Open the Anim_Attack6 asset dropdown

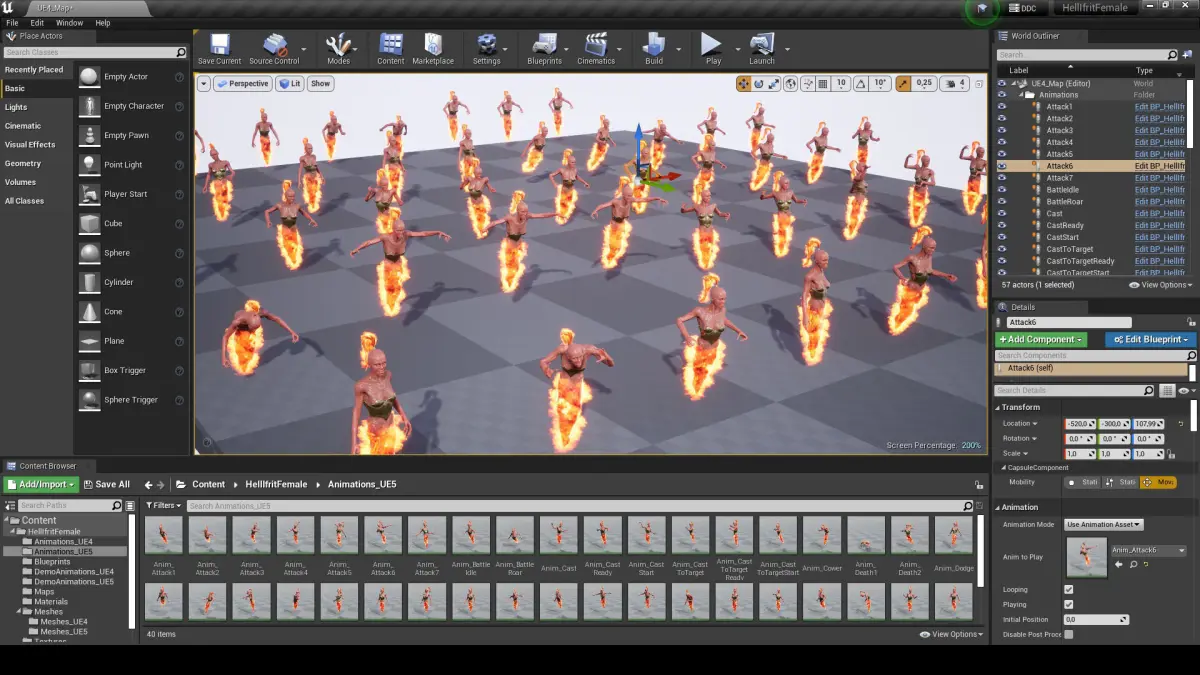click(x=1149, y=550)
